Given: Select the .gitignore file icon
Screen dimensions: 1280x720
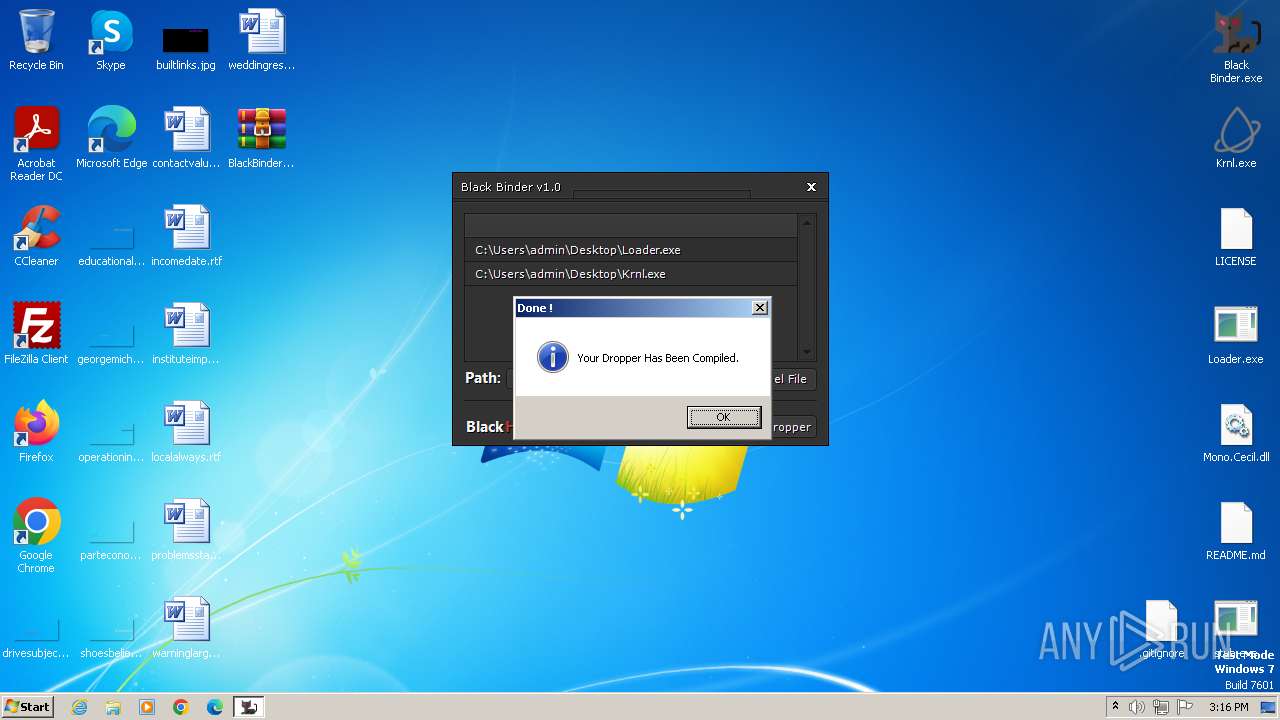Looking at the screenshot, I should [x=1161, y=628].
